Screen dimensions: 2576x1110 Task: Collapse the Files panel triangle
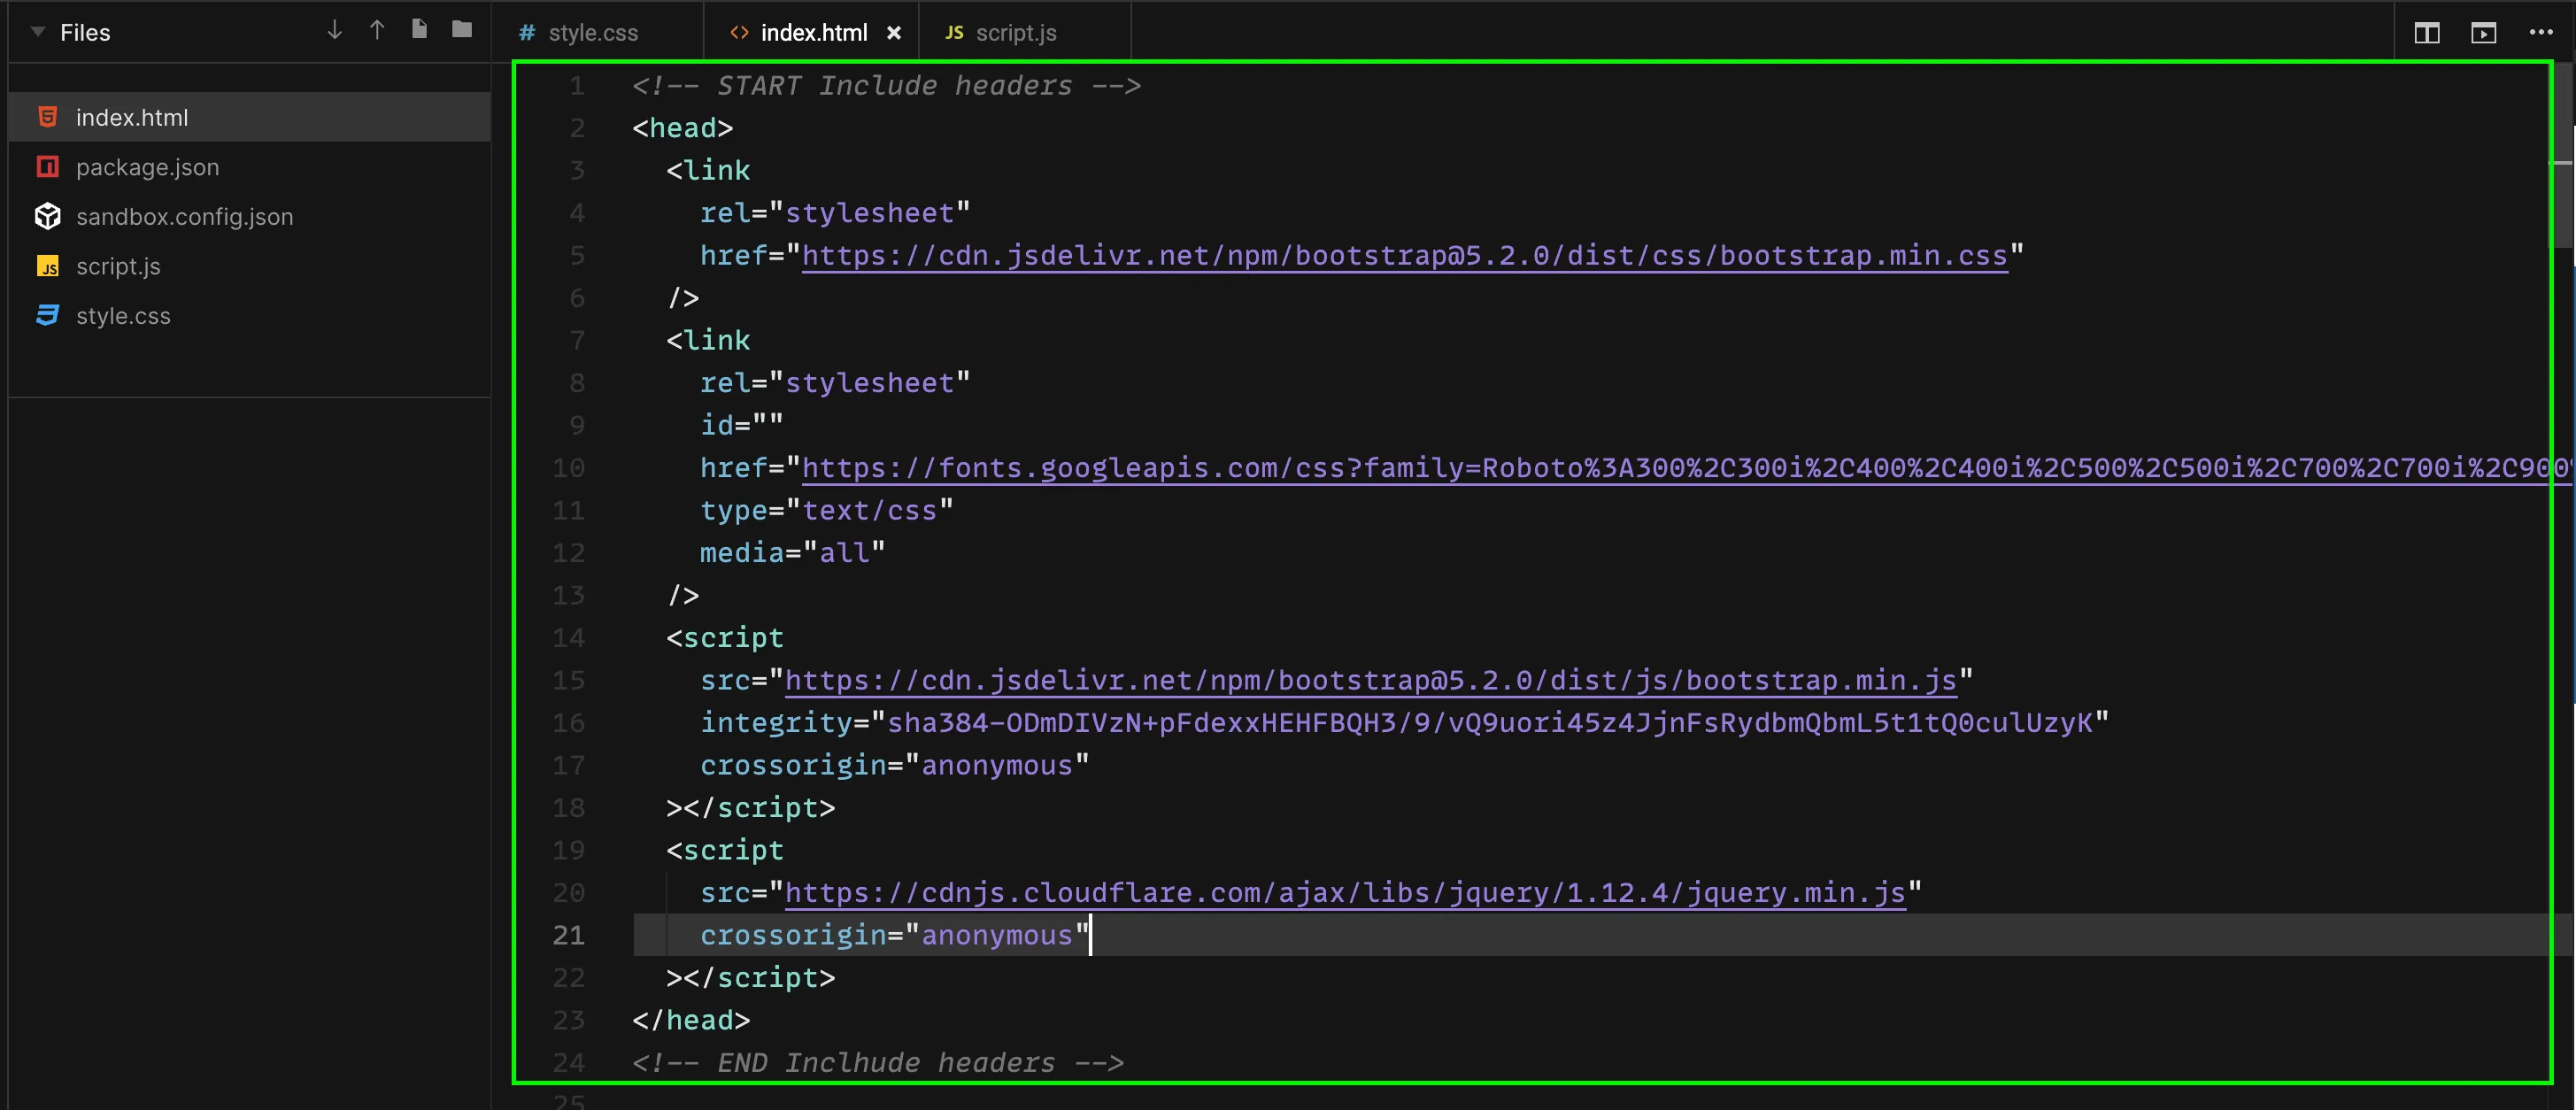point(38,32)
